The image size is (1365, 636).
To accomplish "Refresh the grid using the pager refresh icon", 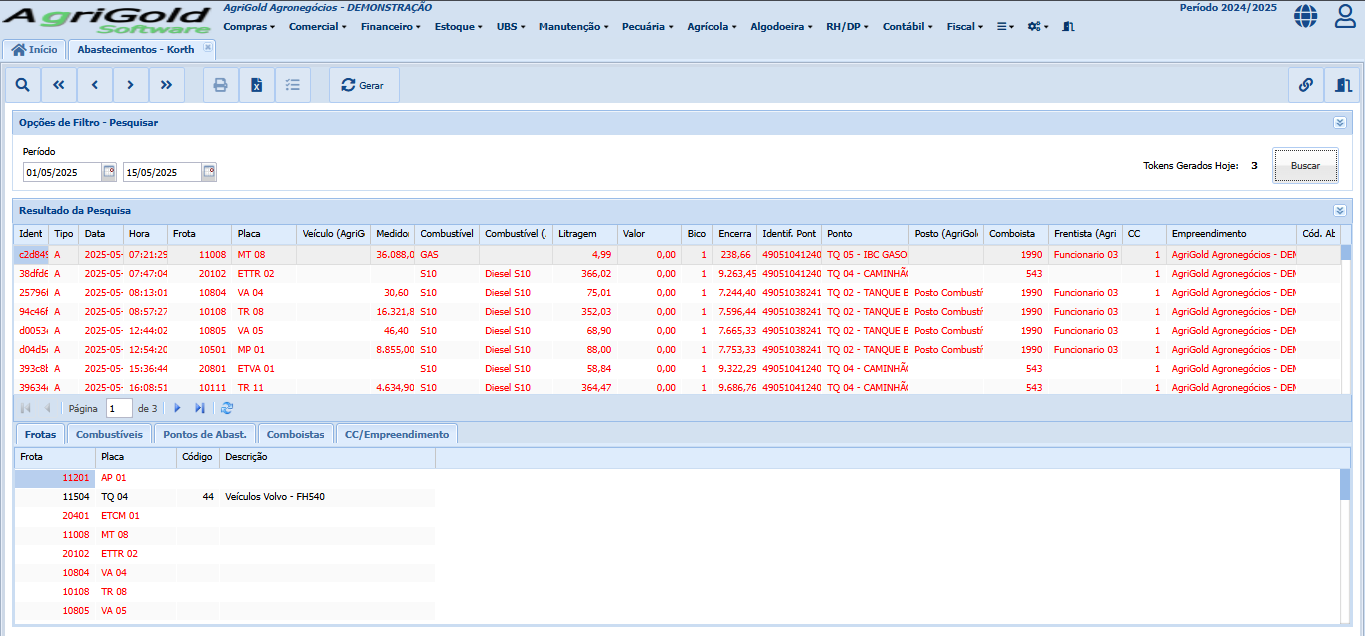I will coord(227,408).
